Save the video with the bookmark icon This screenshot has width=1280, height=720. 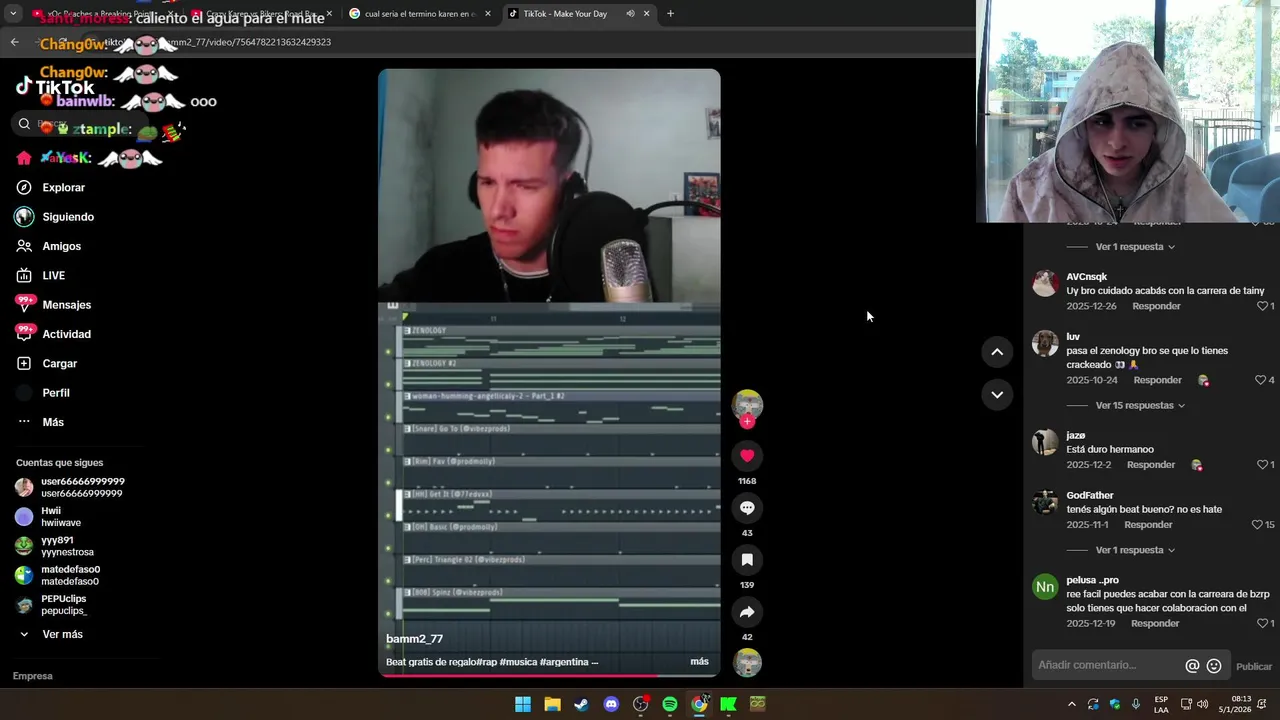747,560
